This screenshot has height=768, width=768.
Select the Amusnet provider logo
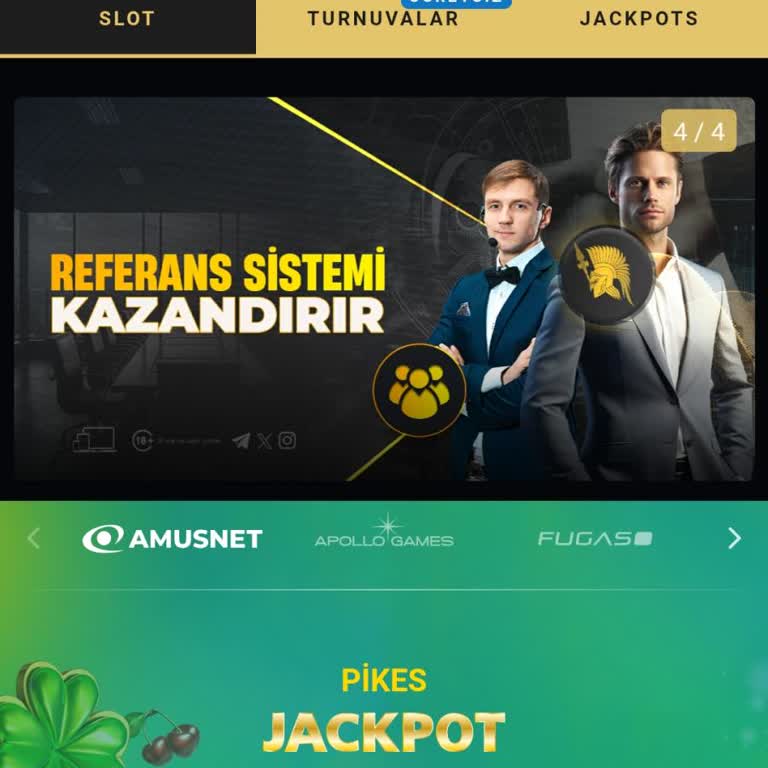172,539
